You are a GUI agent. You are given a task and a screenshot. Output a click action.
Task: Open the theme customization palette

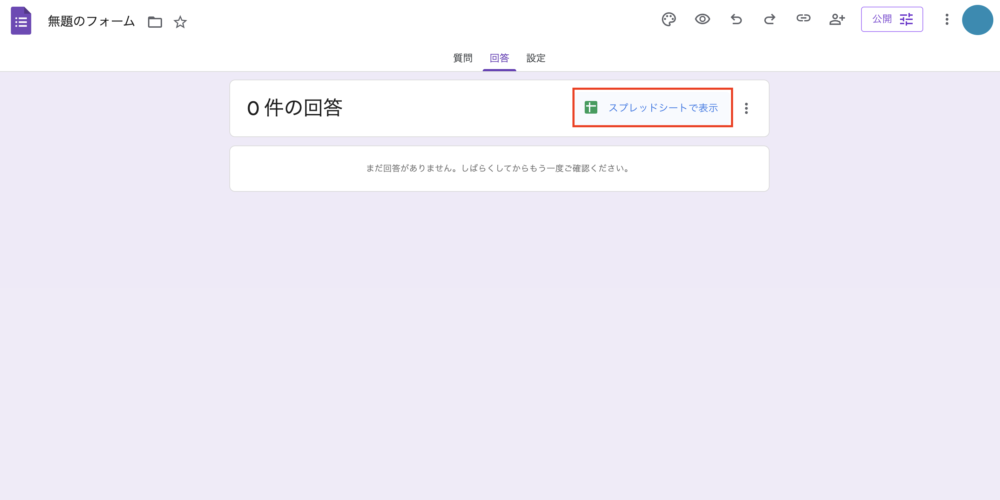668,19
